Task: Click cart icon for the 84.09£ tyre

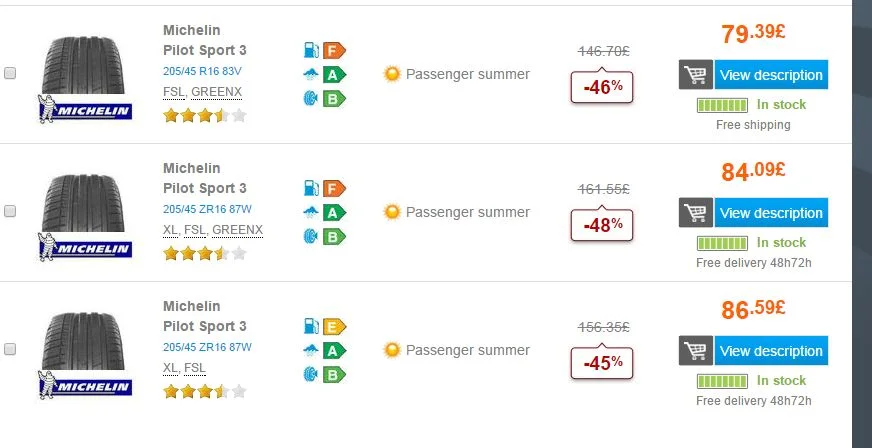Action: point(696,212)
